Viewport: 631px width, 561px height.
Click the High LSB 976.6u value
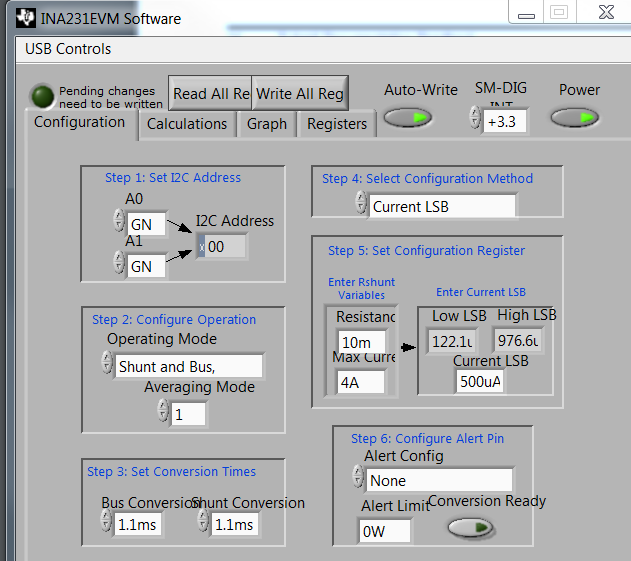[x=518, y=340]
